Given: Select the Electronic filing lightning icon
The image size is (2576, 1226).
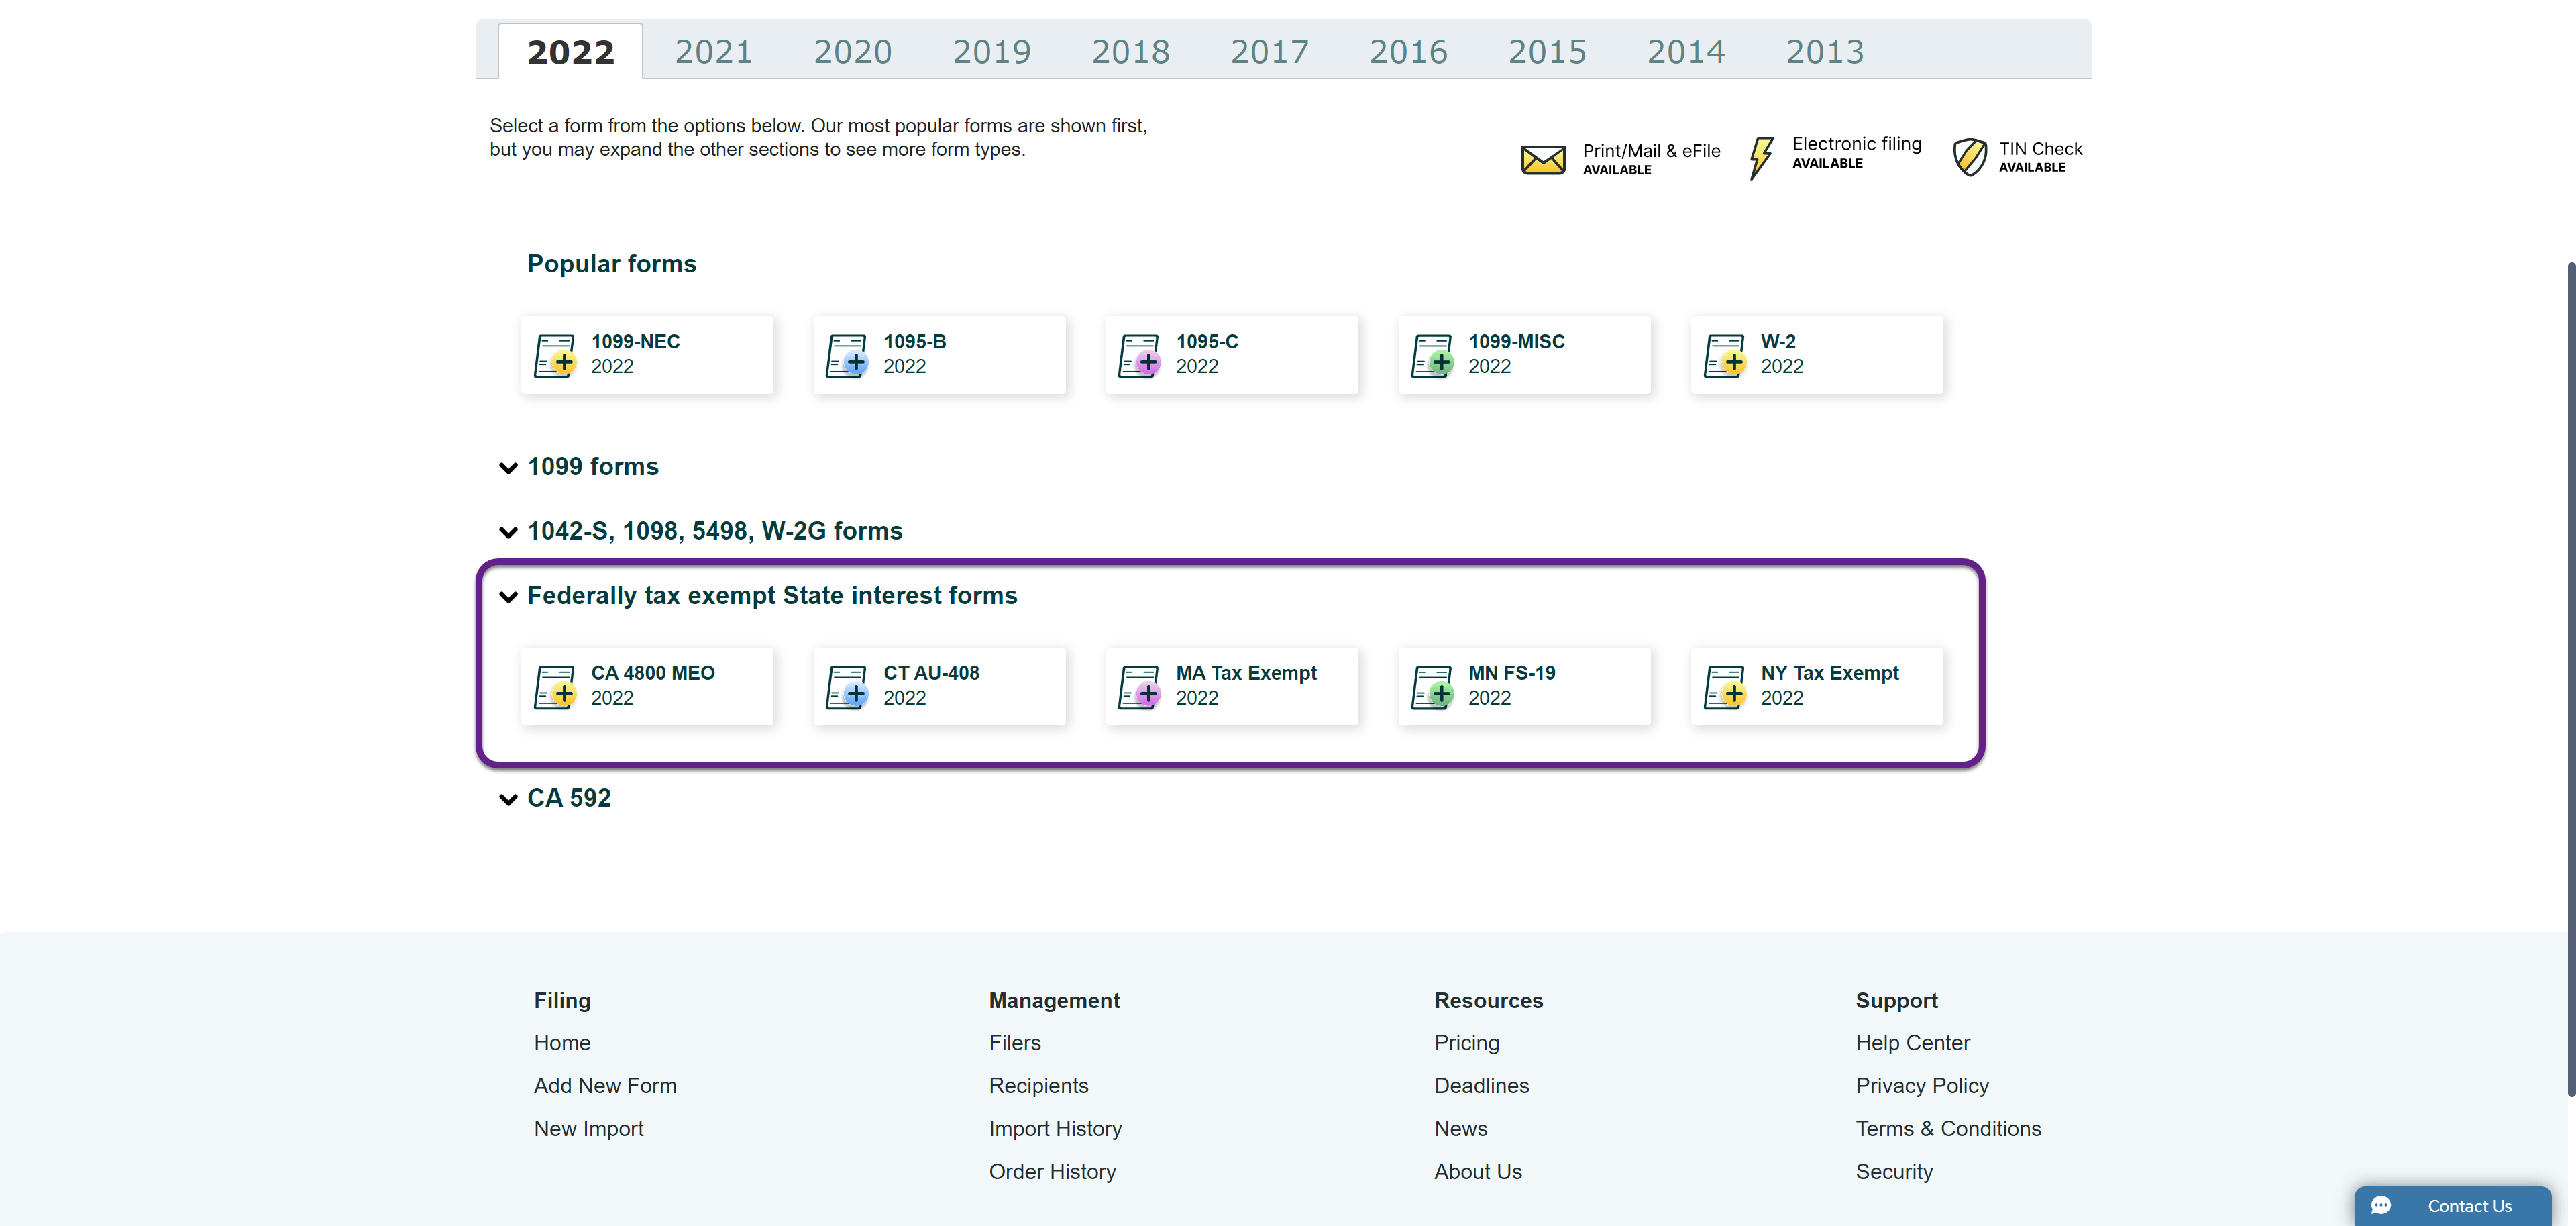Looking at the screenshot, I should pyautogui.click(x=1761, y=157).
